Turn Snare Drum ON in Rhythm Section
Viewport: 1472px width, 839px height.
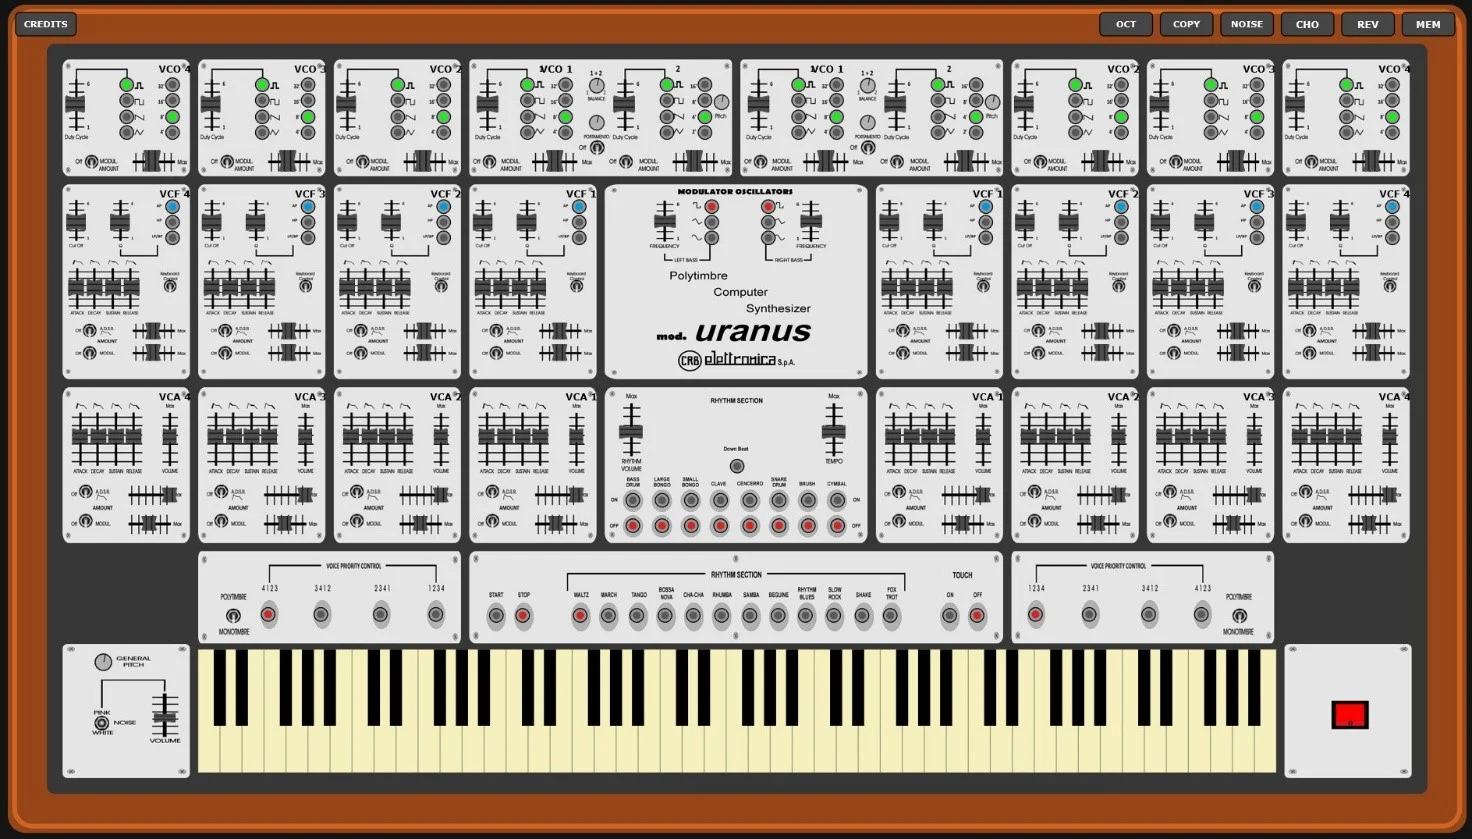[x=778, y=500]
